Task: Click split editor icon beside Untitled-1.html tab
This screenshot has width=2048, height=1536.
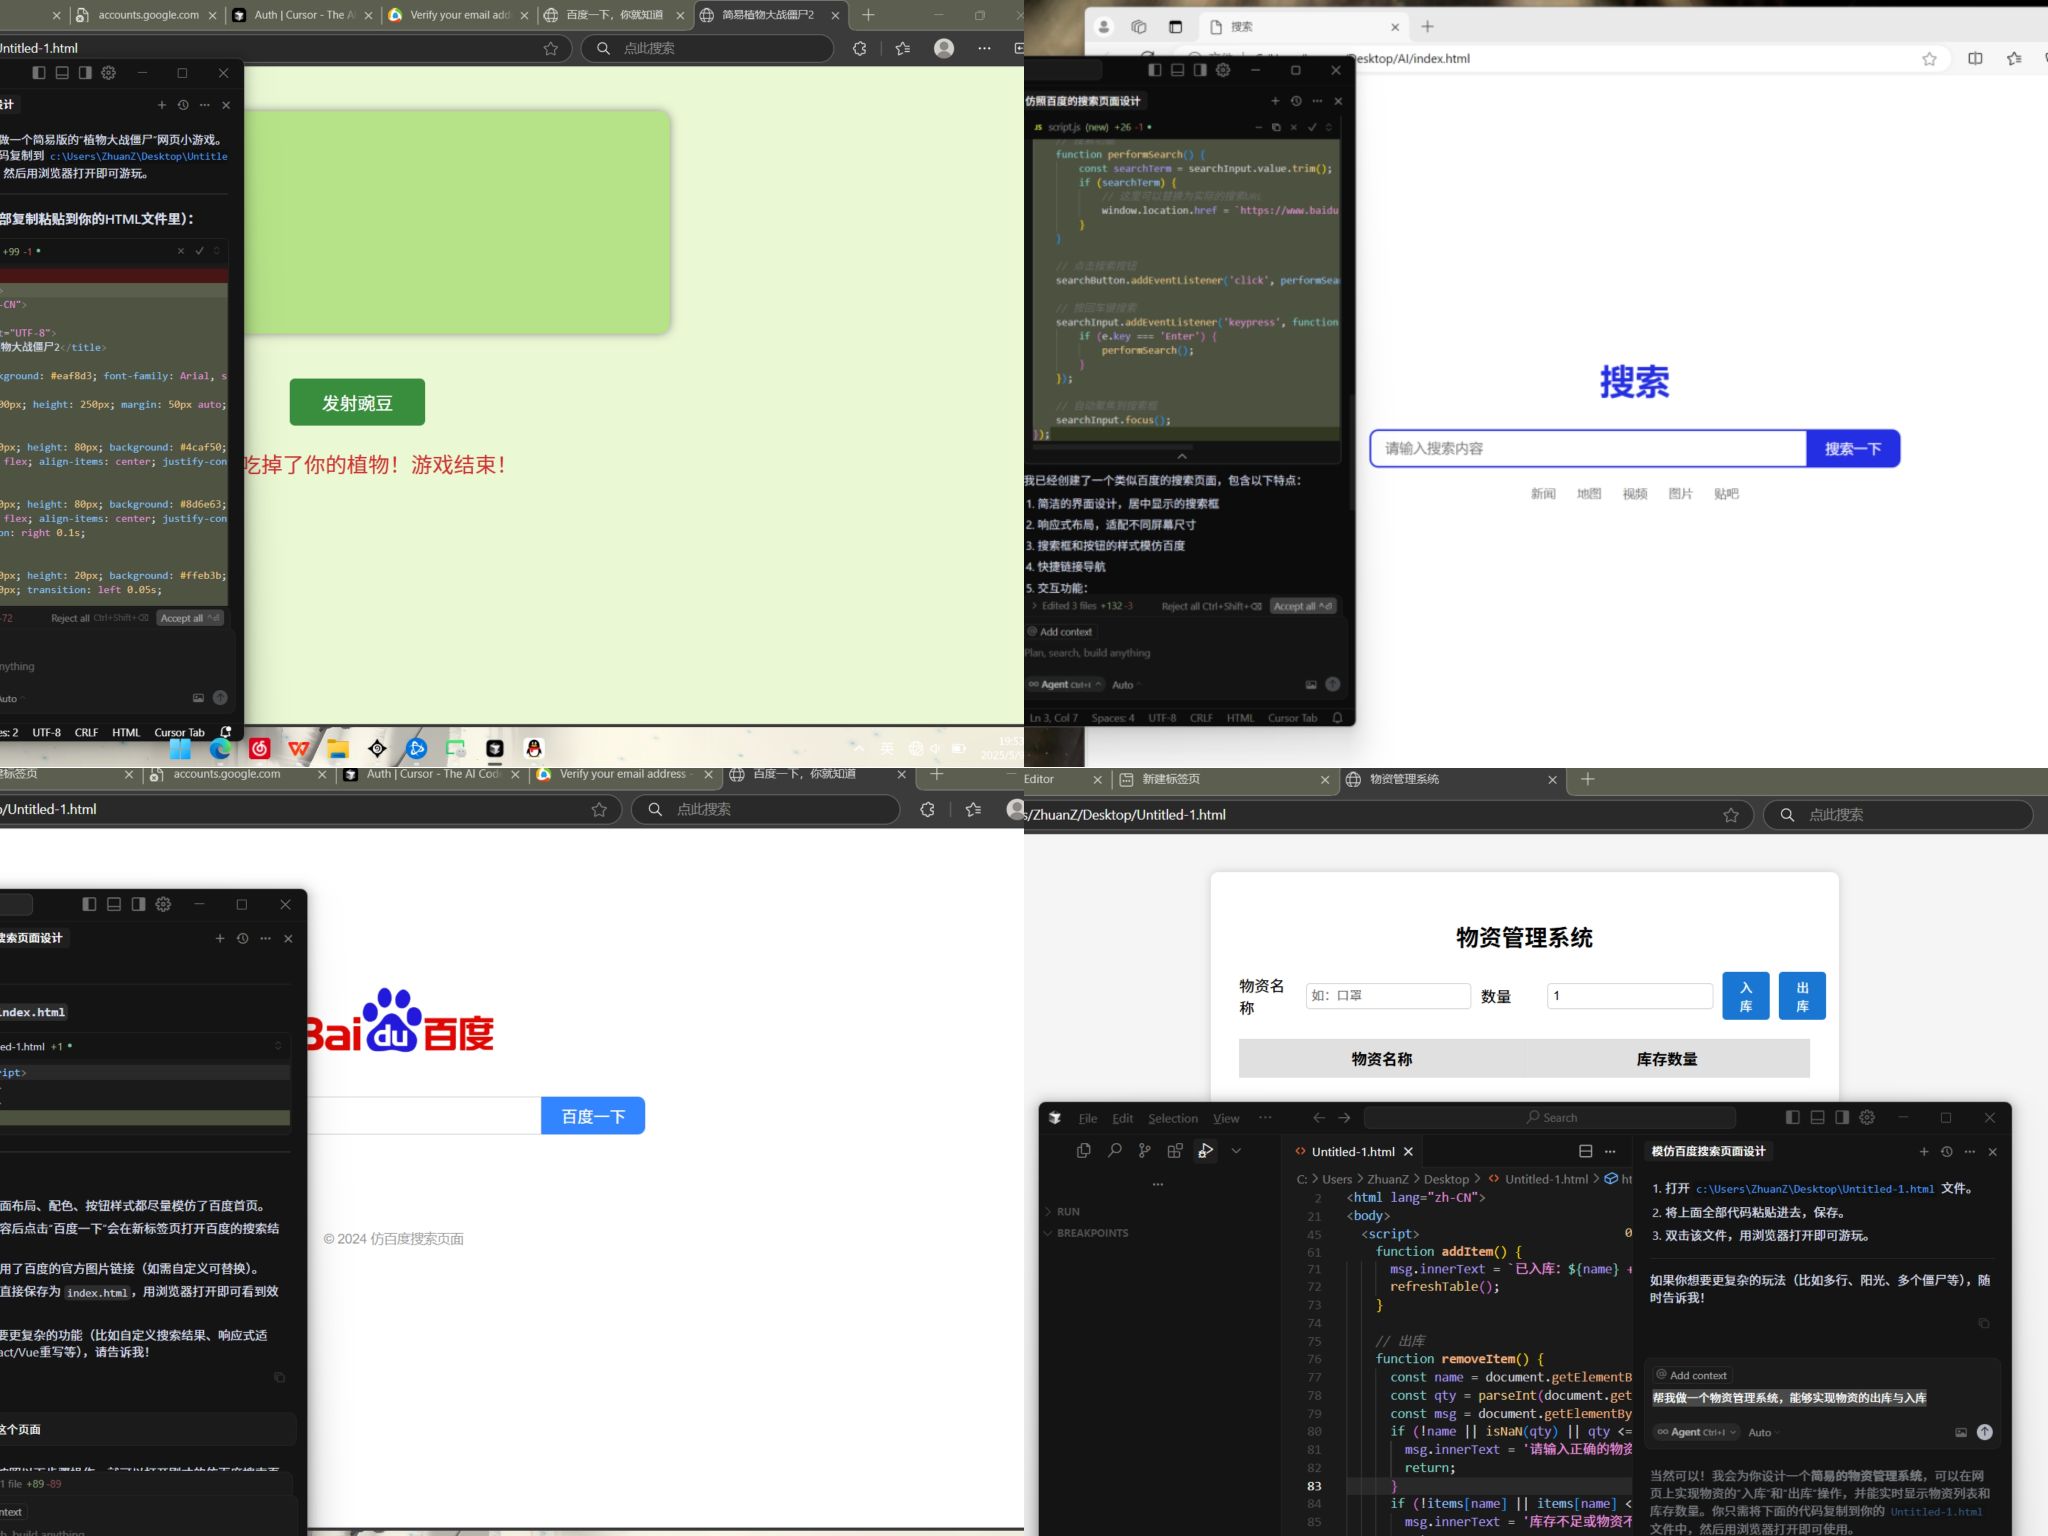Action: (1585, 1151)
